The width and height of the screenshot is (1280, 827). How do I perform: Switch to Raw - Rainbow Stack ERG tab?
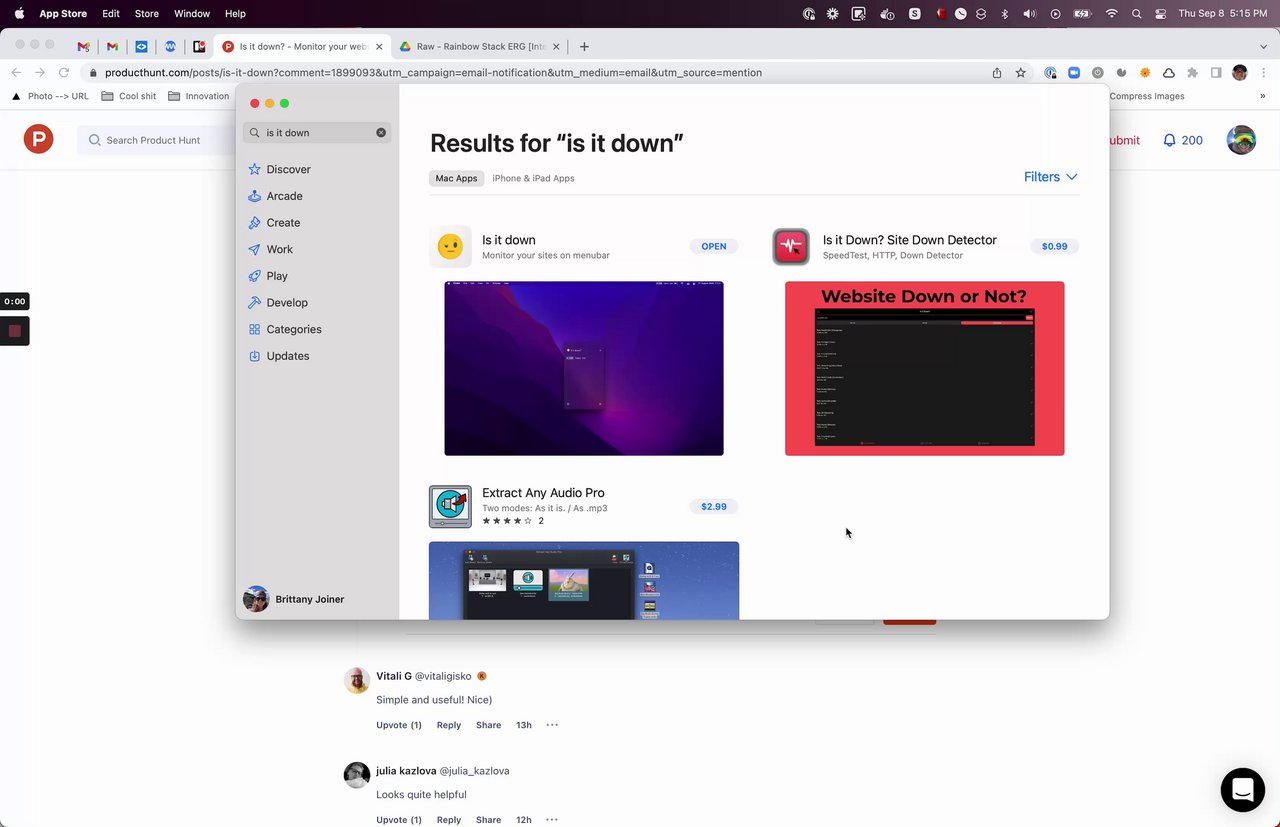click(x=481, y=46)
